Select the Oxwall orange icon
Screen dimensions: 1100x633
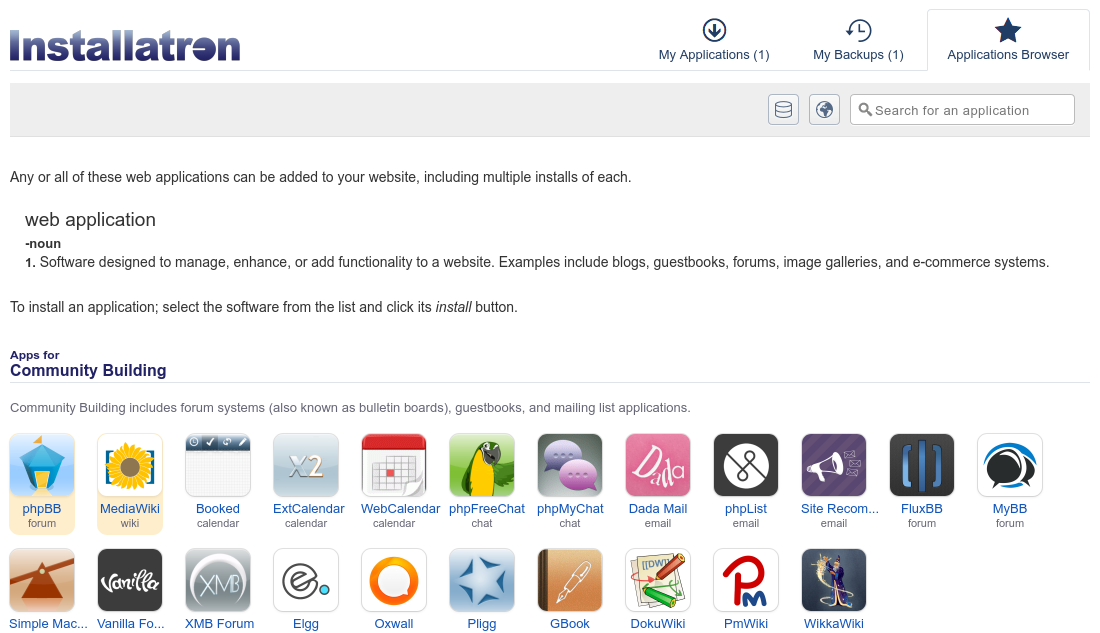pos(394,580)
